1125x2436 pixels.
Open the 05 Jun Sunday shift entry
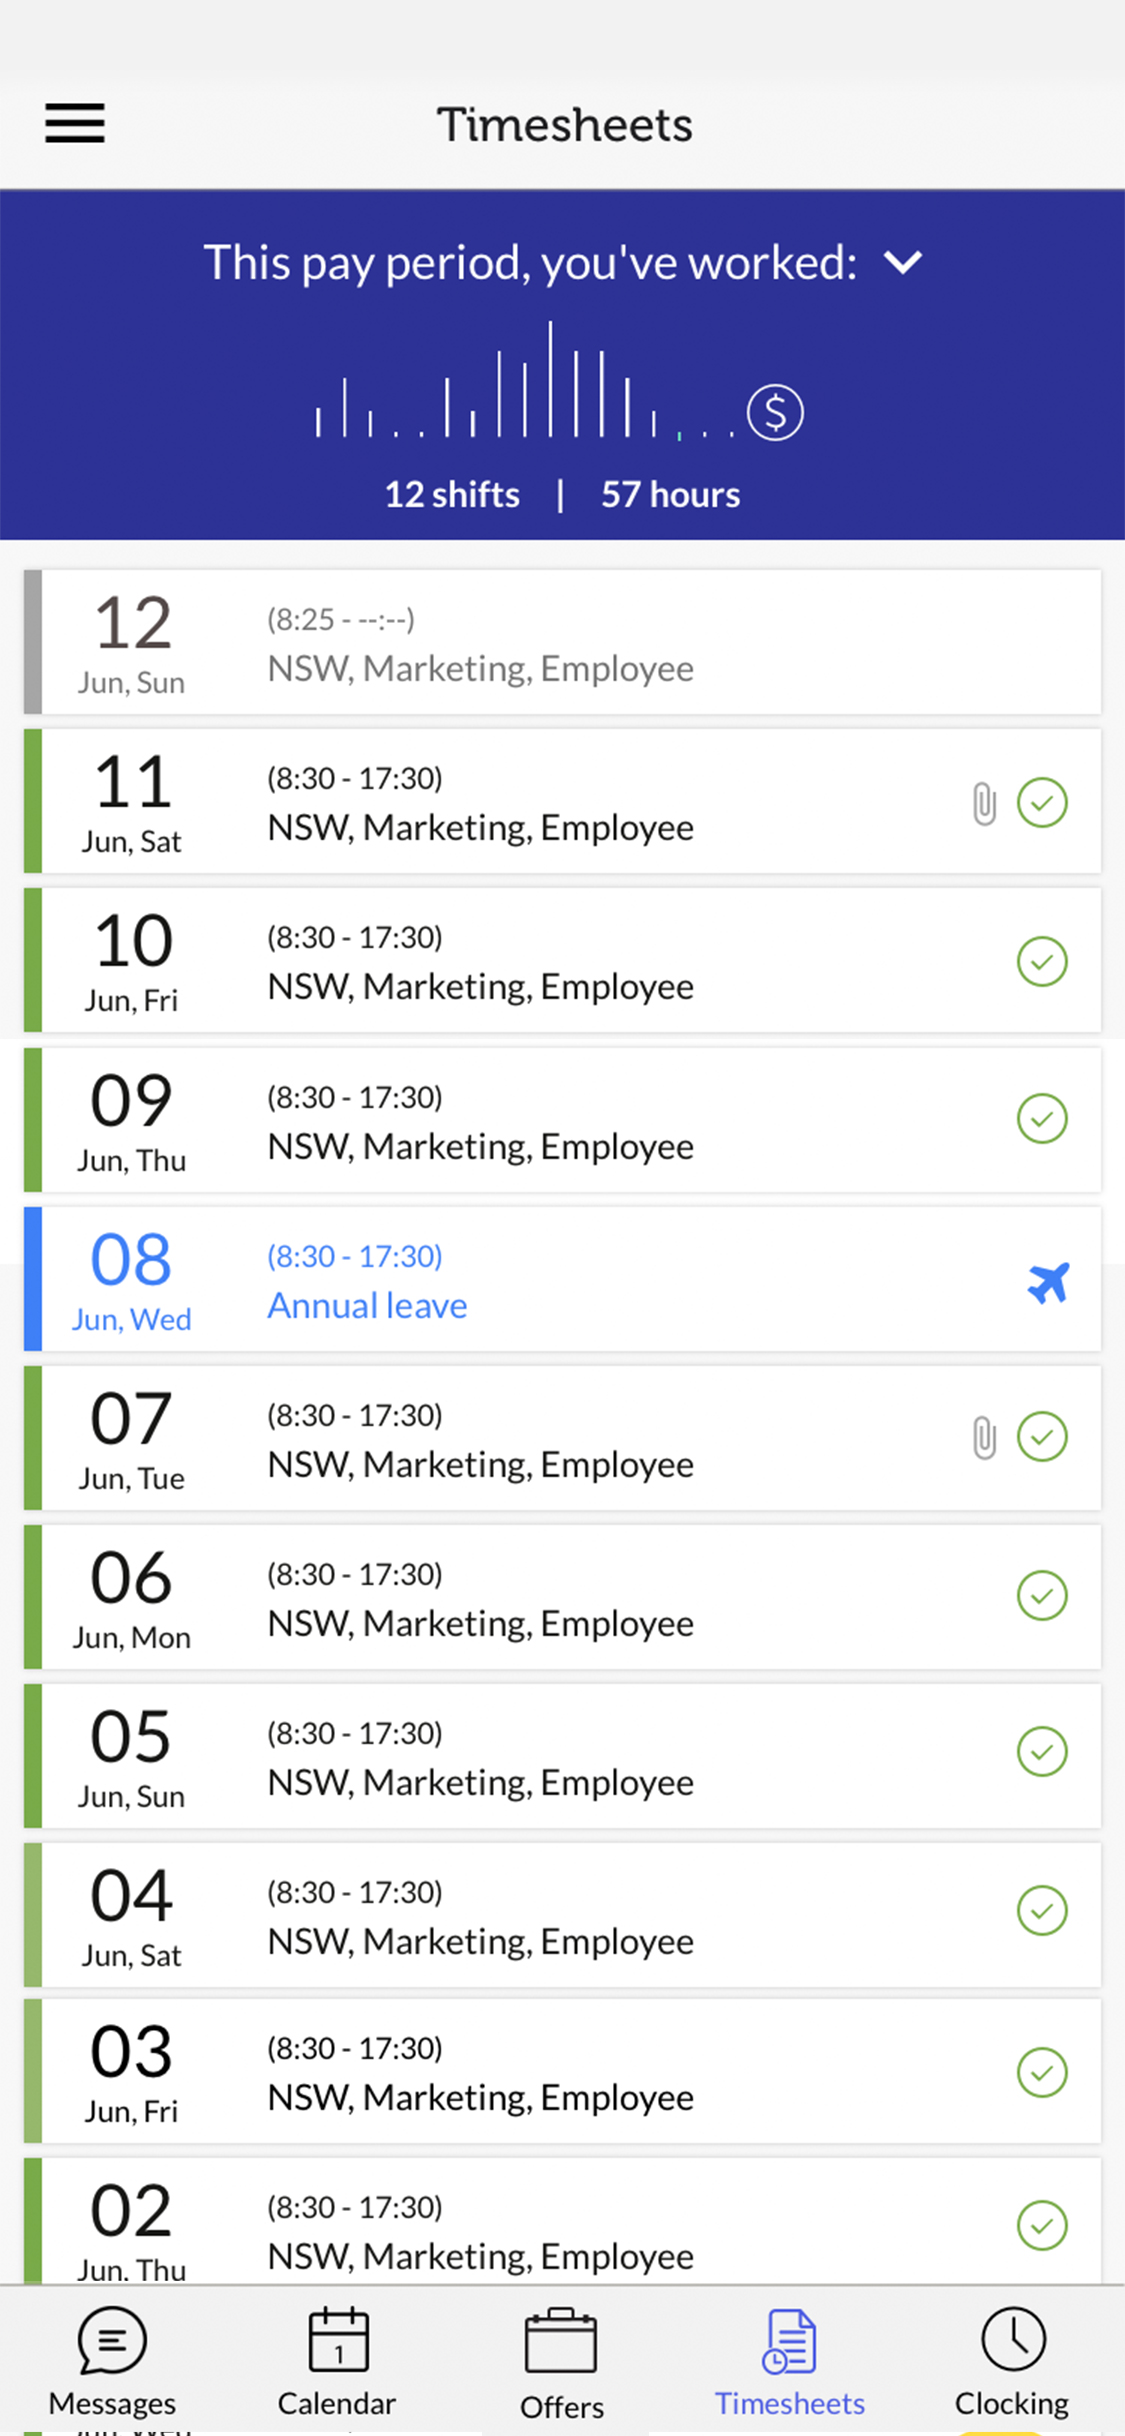pos(562,1756)
